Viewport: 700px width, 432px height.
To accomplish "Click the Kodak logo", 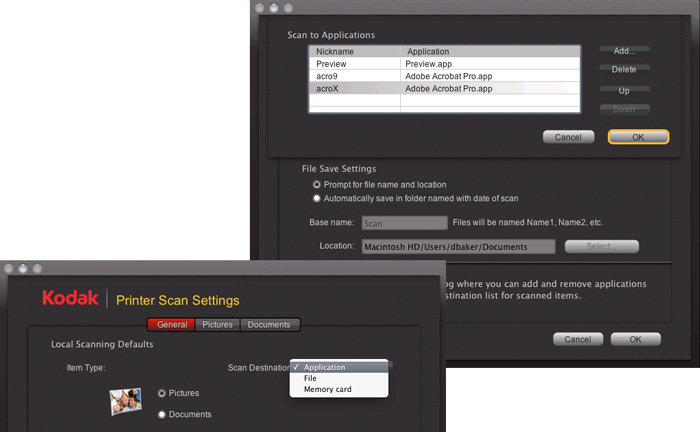I will tap(71, 298).
